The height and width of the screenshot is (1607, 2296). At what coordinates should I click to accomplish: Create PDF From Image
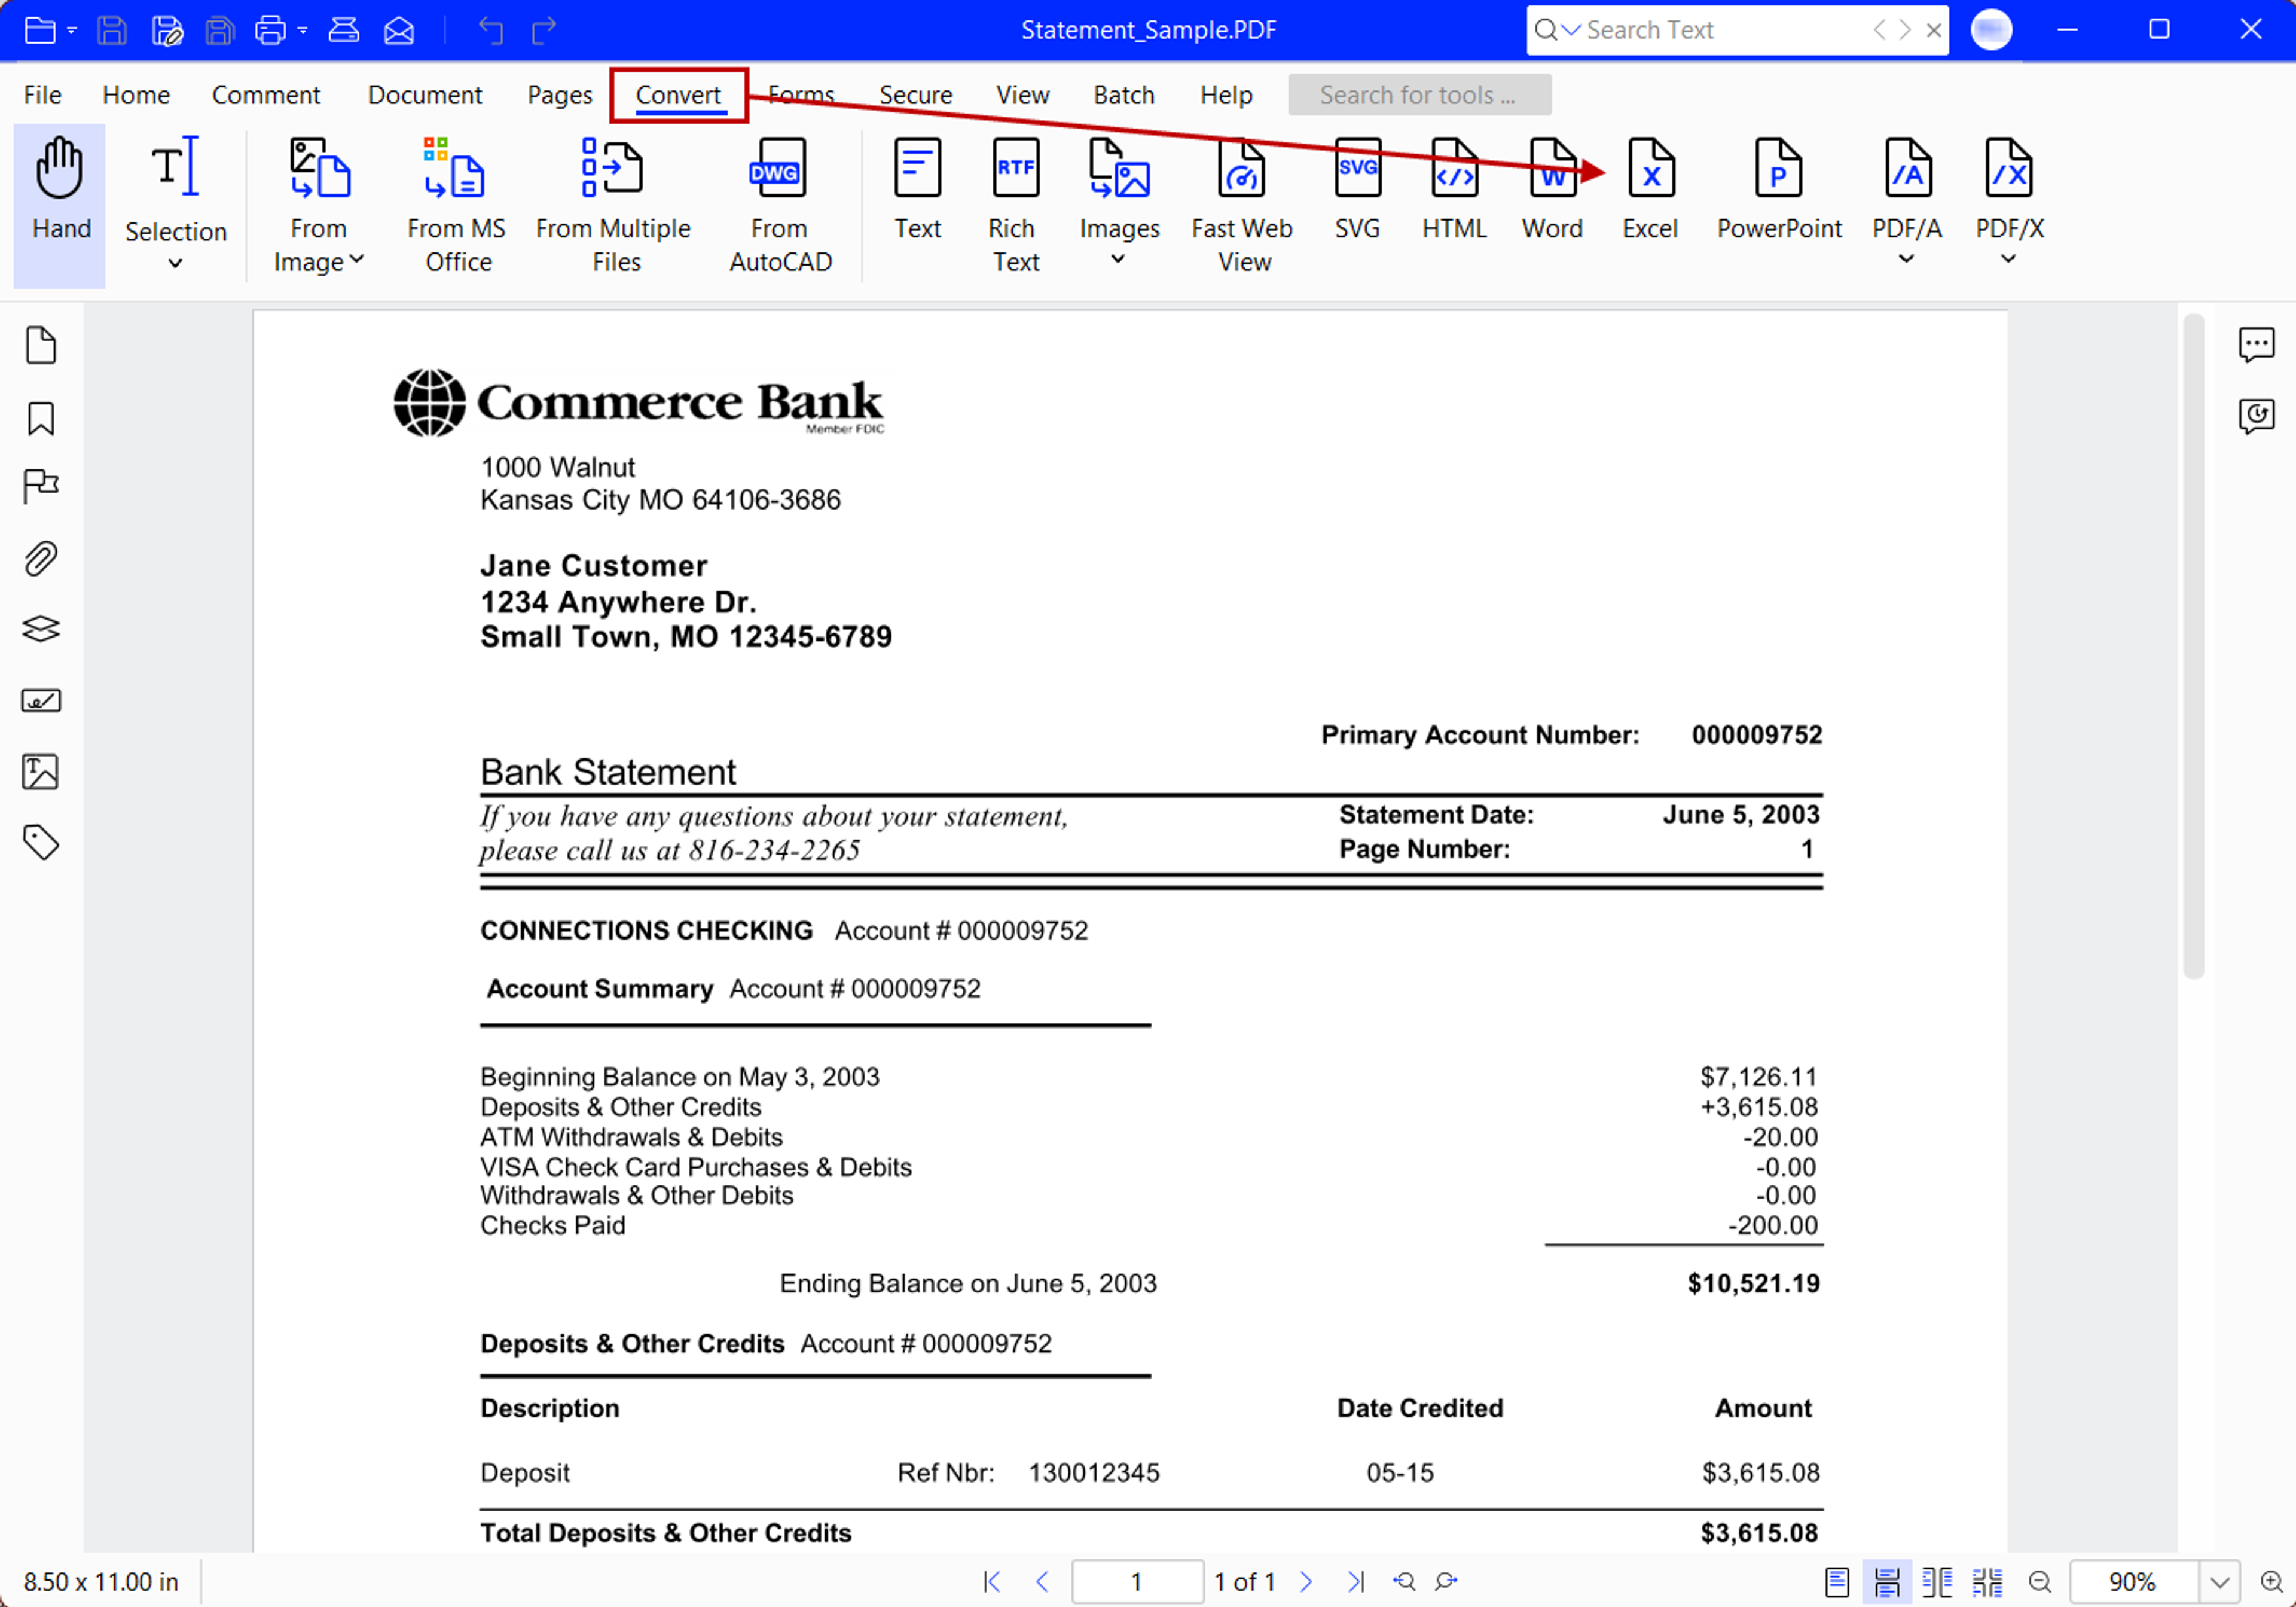(x=319, y=205)
